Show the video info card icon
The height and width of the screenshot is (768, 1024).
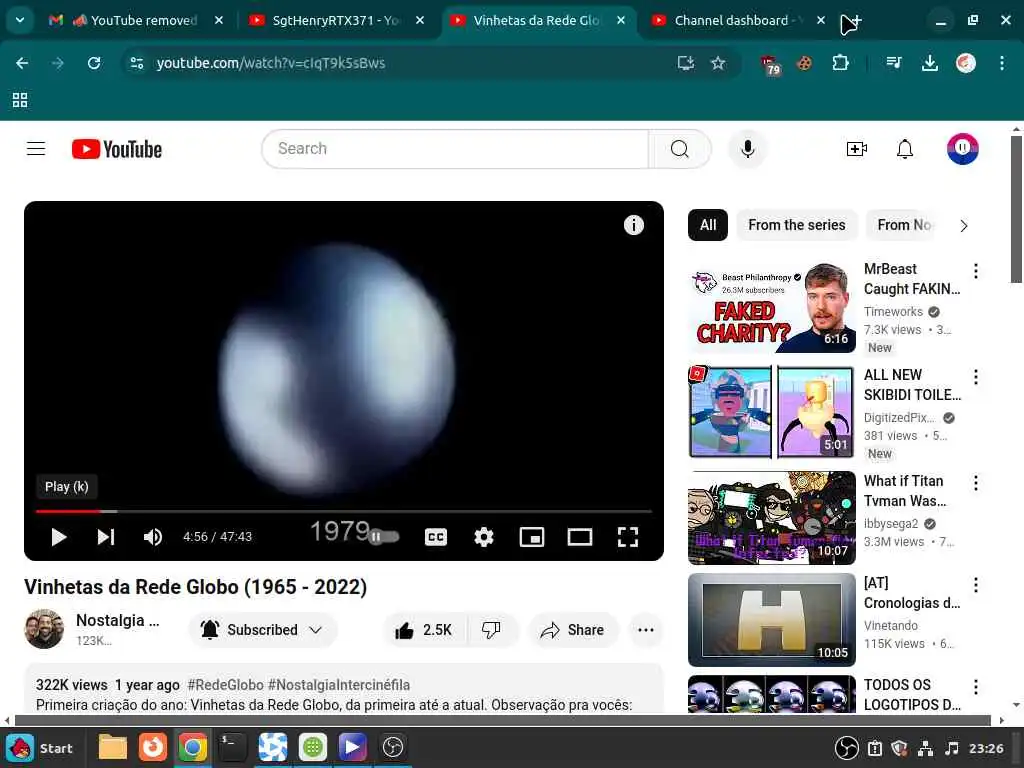click(x=633, y=225)
